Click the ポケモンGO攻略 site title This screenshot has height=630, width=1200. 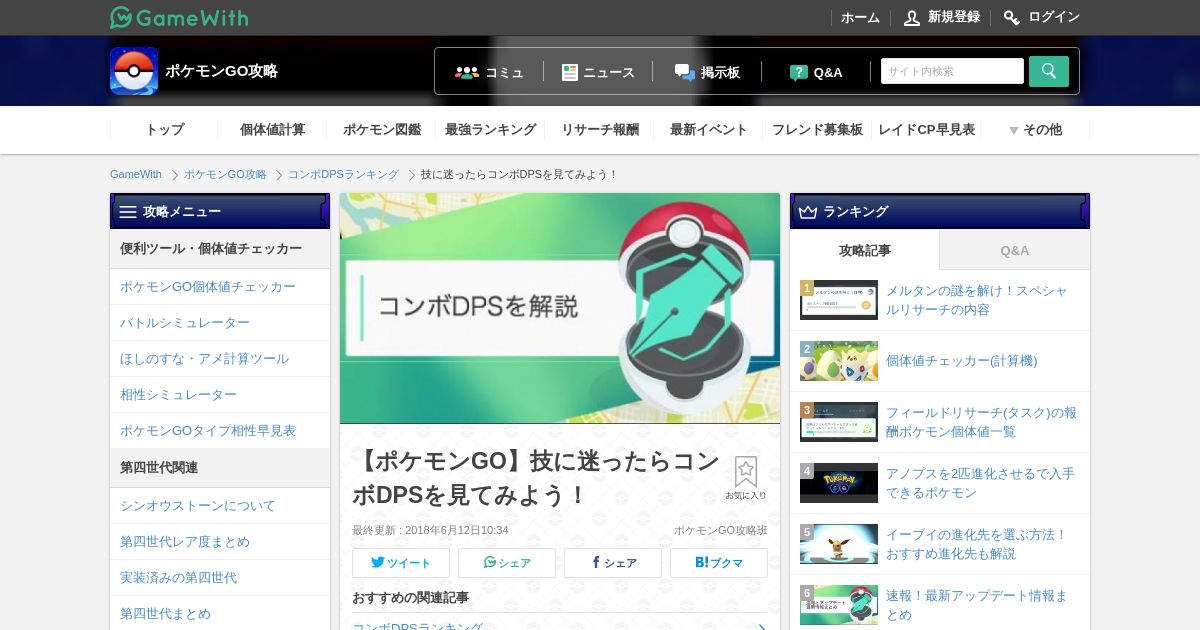pos(221,71)
